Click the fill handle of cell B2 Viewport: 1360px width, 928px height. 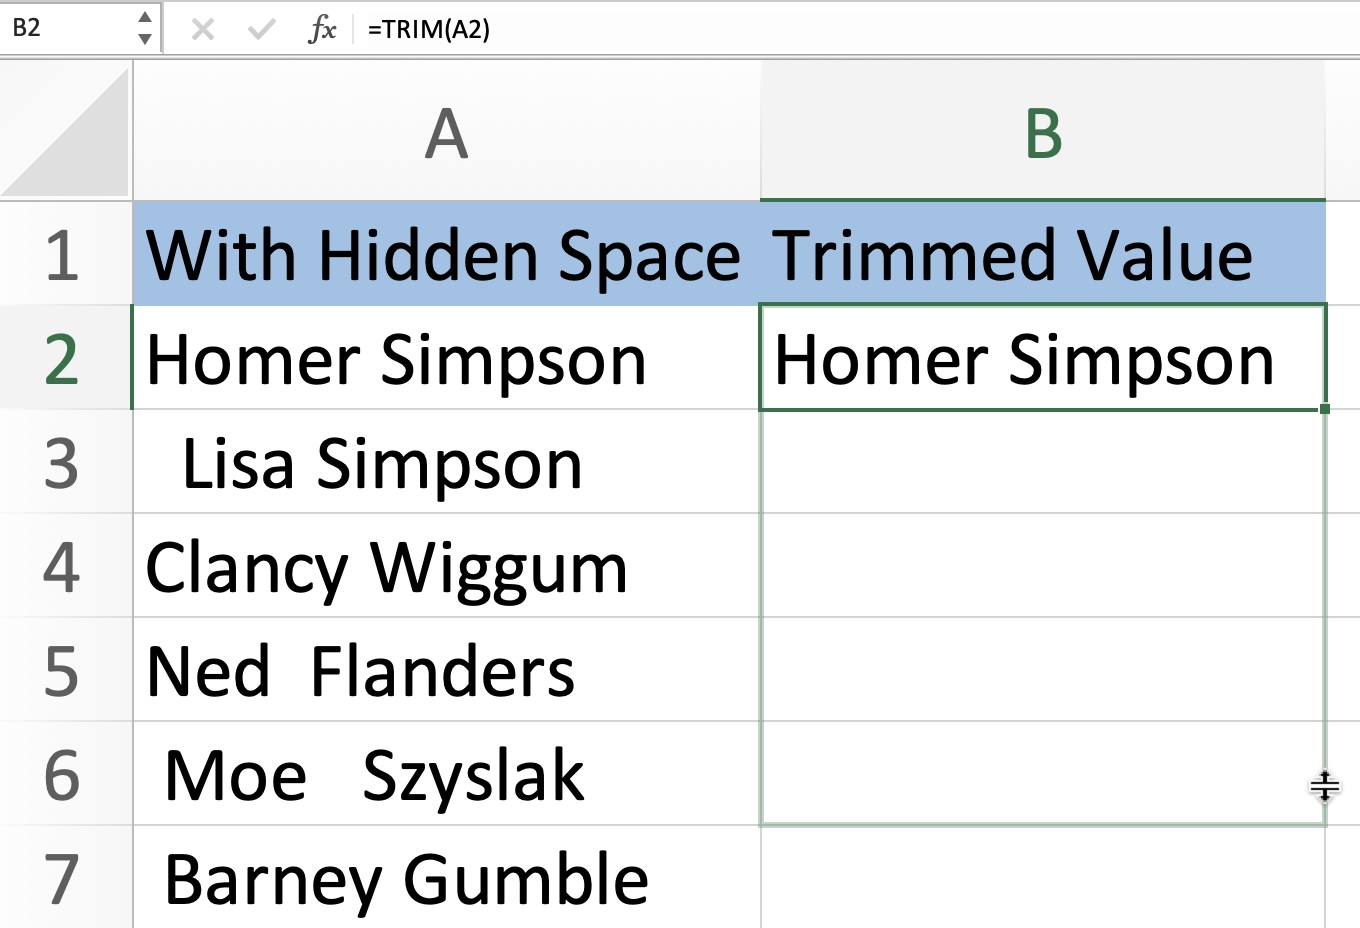point(1325,409)
